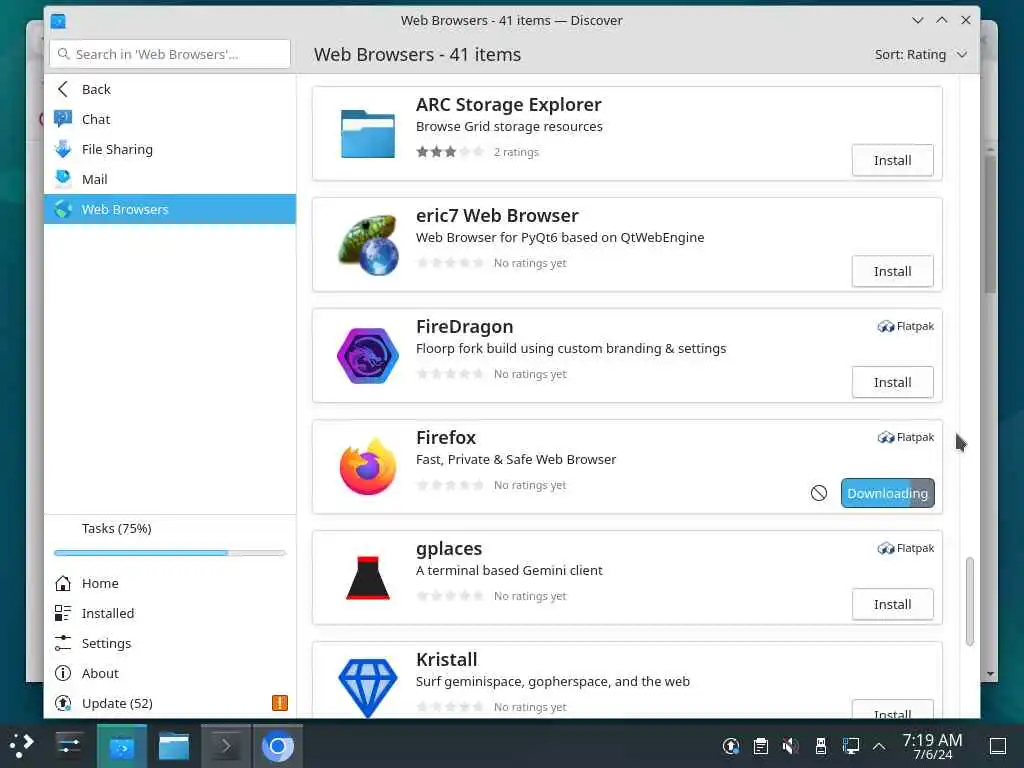Open the Sort: Rating dropdown
Screen dimensions: 1024x768
point(920,55)
